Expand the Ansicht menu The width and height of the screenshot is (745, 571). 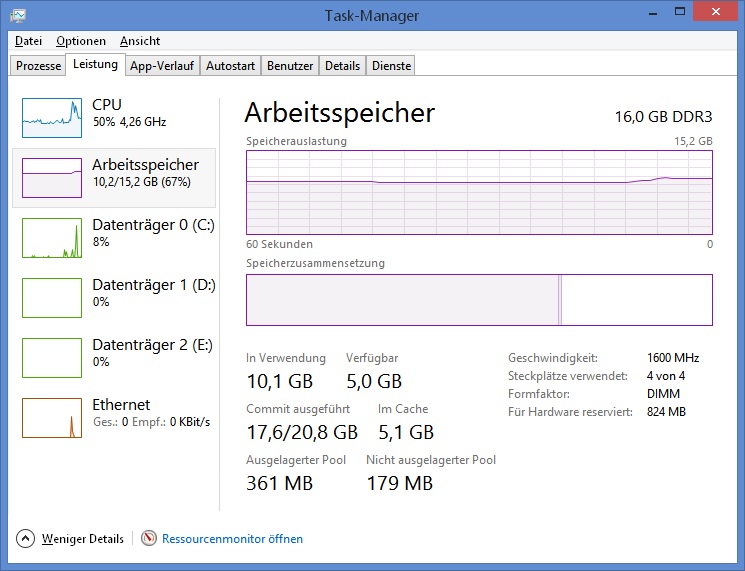click(140, 41)
